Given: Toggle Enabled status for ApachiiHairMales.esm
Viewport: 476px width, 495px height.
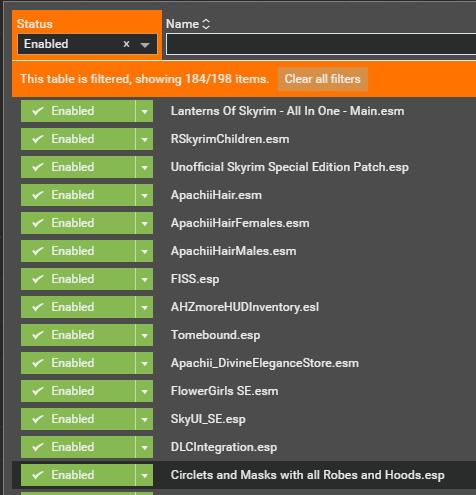Looking at the screenshot, I should tap(78, 251).
